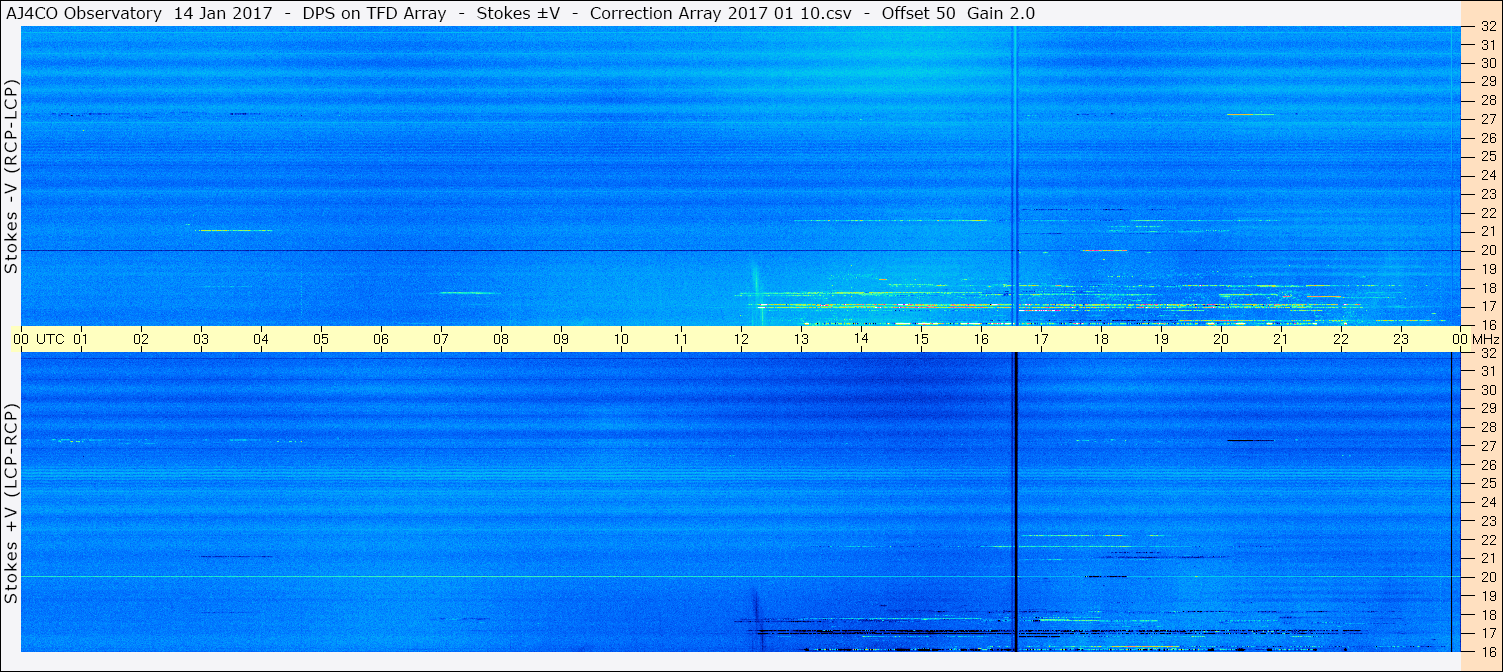
Task: Click the black 27 MHz streak in Stokes +V panel
Action: click(x=1251, y=440)
